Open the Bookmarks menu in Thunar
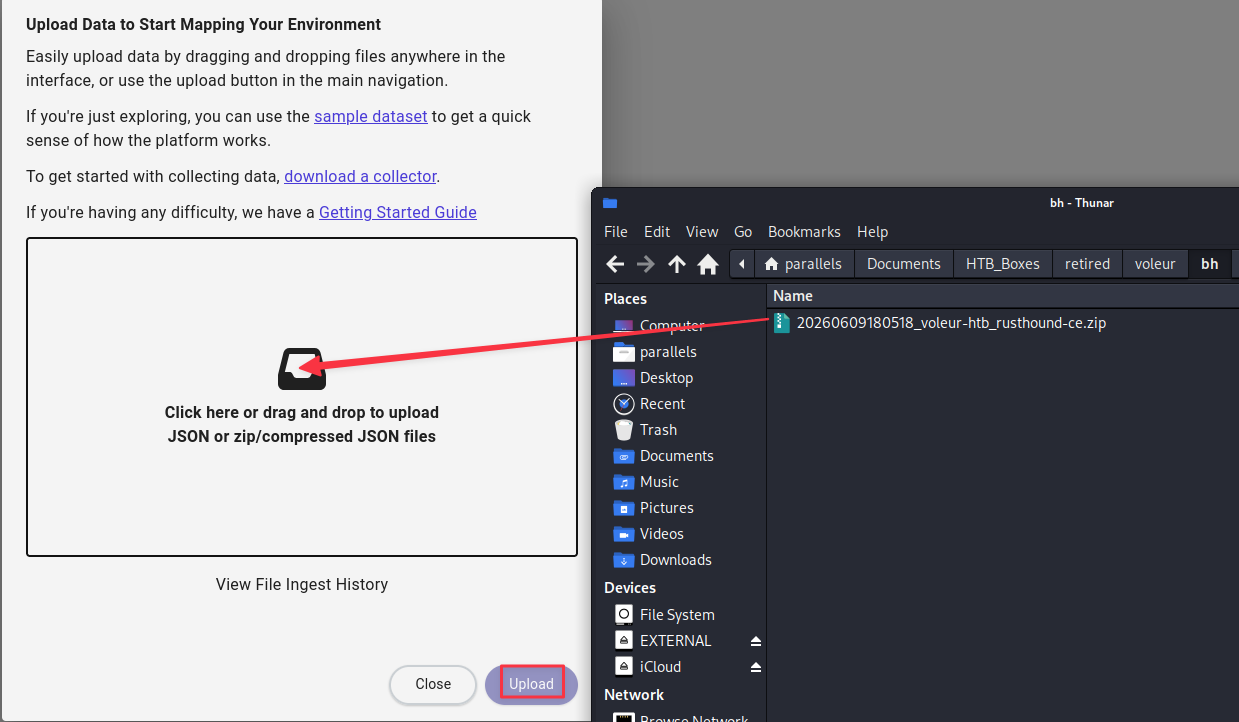This screenshot has height=722, width=1239. [804, 232]
